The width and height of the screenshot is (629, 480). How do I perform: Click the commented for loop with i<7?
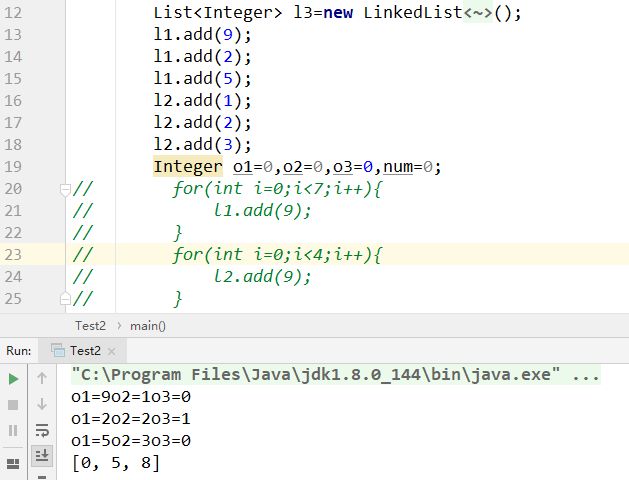pos(278,189)
